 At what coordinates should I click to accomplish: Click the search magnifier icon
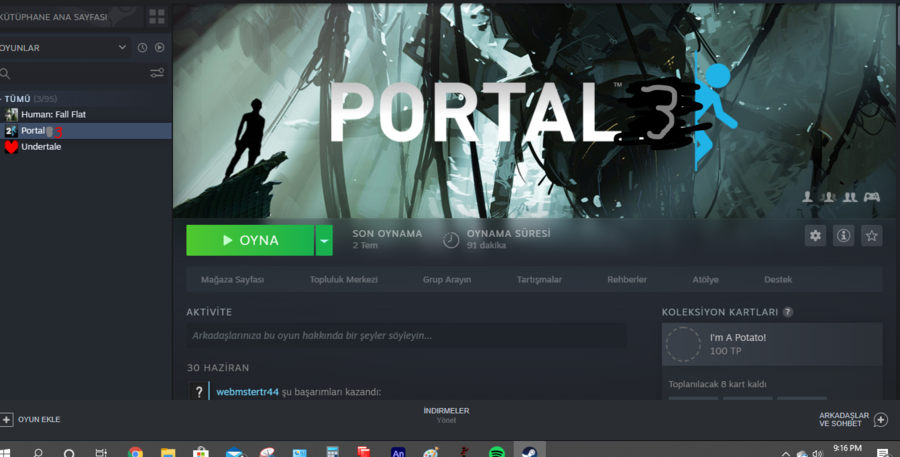(5, 73)
